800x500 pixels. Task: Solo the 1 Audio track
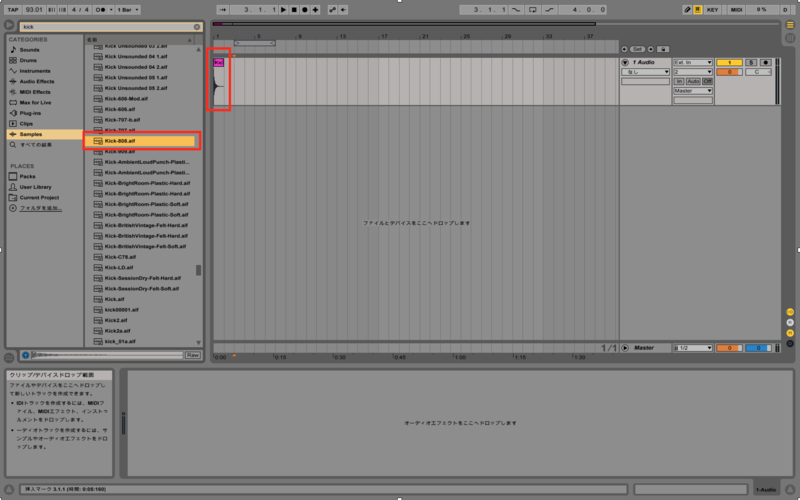point(751,62)
